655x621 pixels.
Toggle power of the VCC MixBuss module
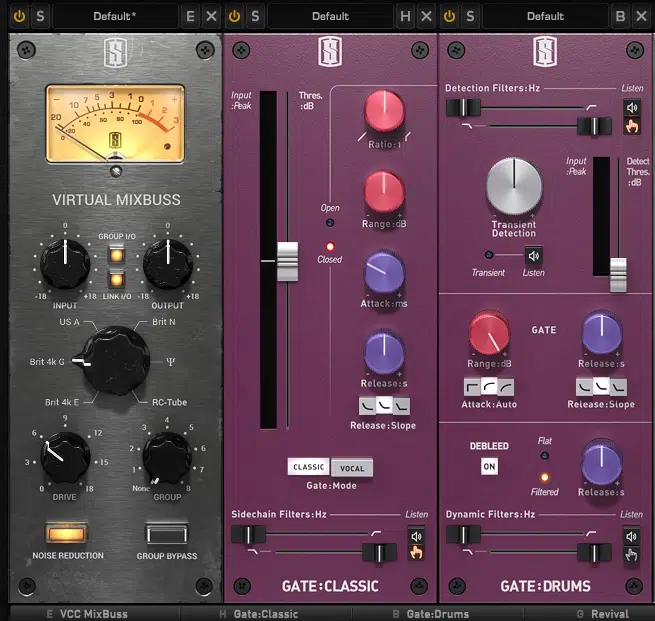(x=19, y=16)
